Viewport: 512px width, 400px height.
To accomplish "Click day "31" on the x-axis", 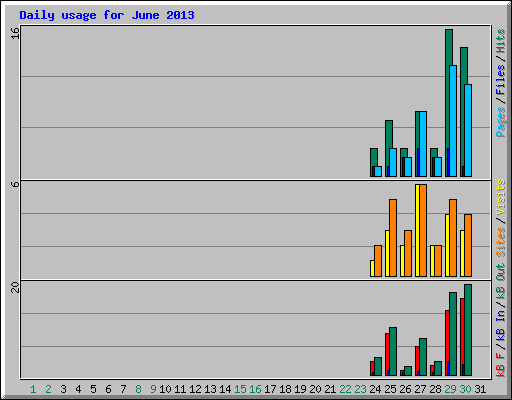I will (x=480, y=389).
